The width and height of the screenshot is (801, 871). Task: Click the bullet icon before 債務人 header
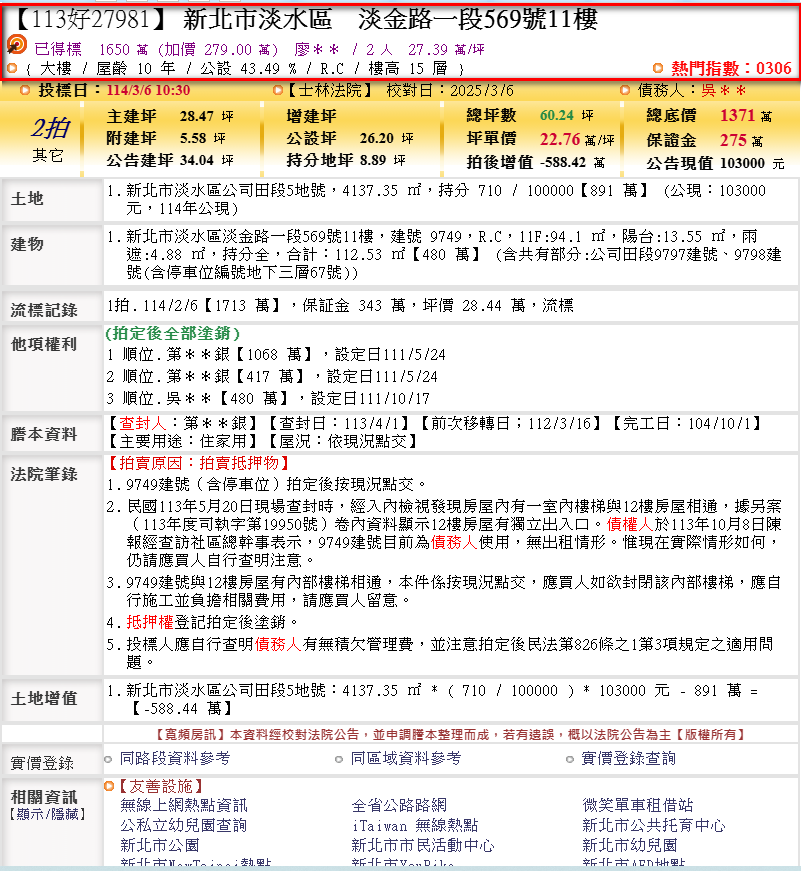[x=625, y=90]
